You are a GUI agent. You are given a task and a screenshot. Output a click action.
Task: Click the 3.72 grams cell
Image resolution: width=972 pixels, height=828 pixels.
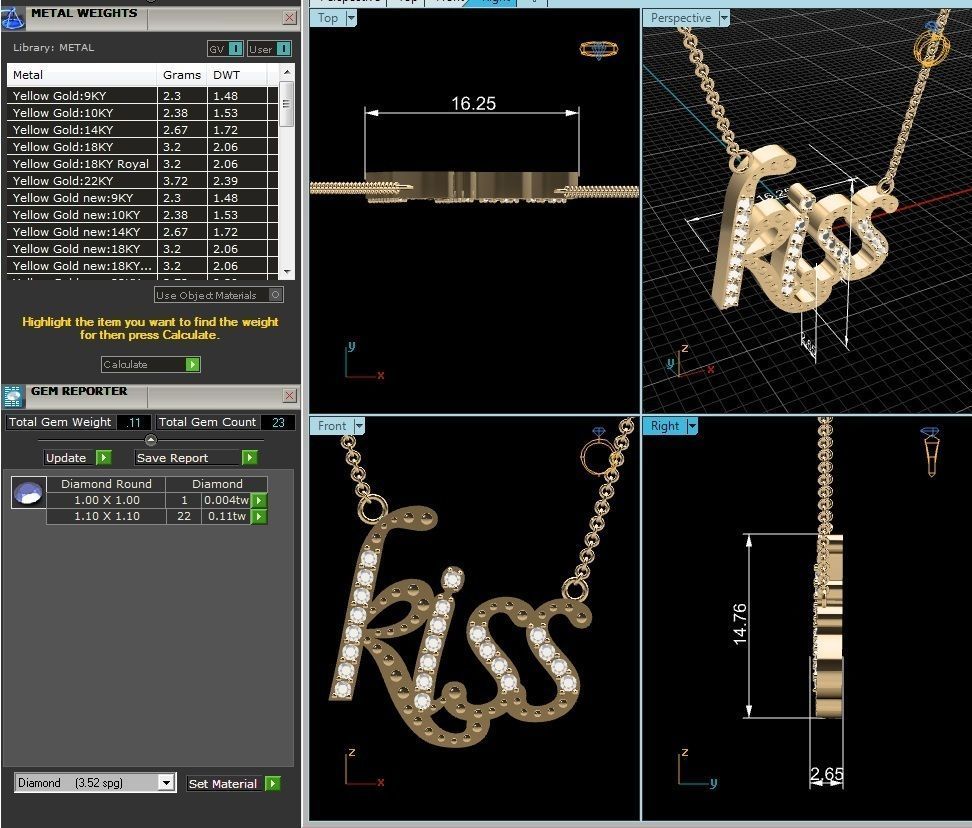[x=182, y=181]
